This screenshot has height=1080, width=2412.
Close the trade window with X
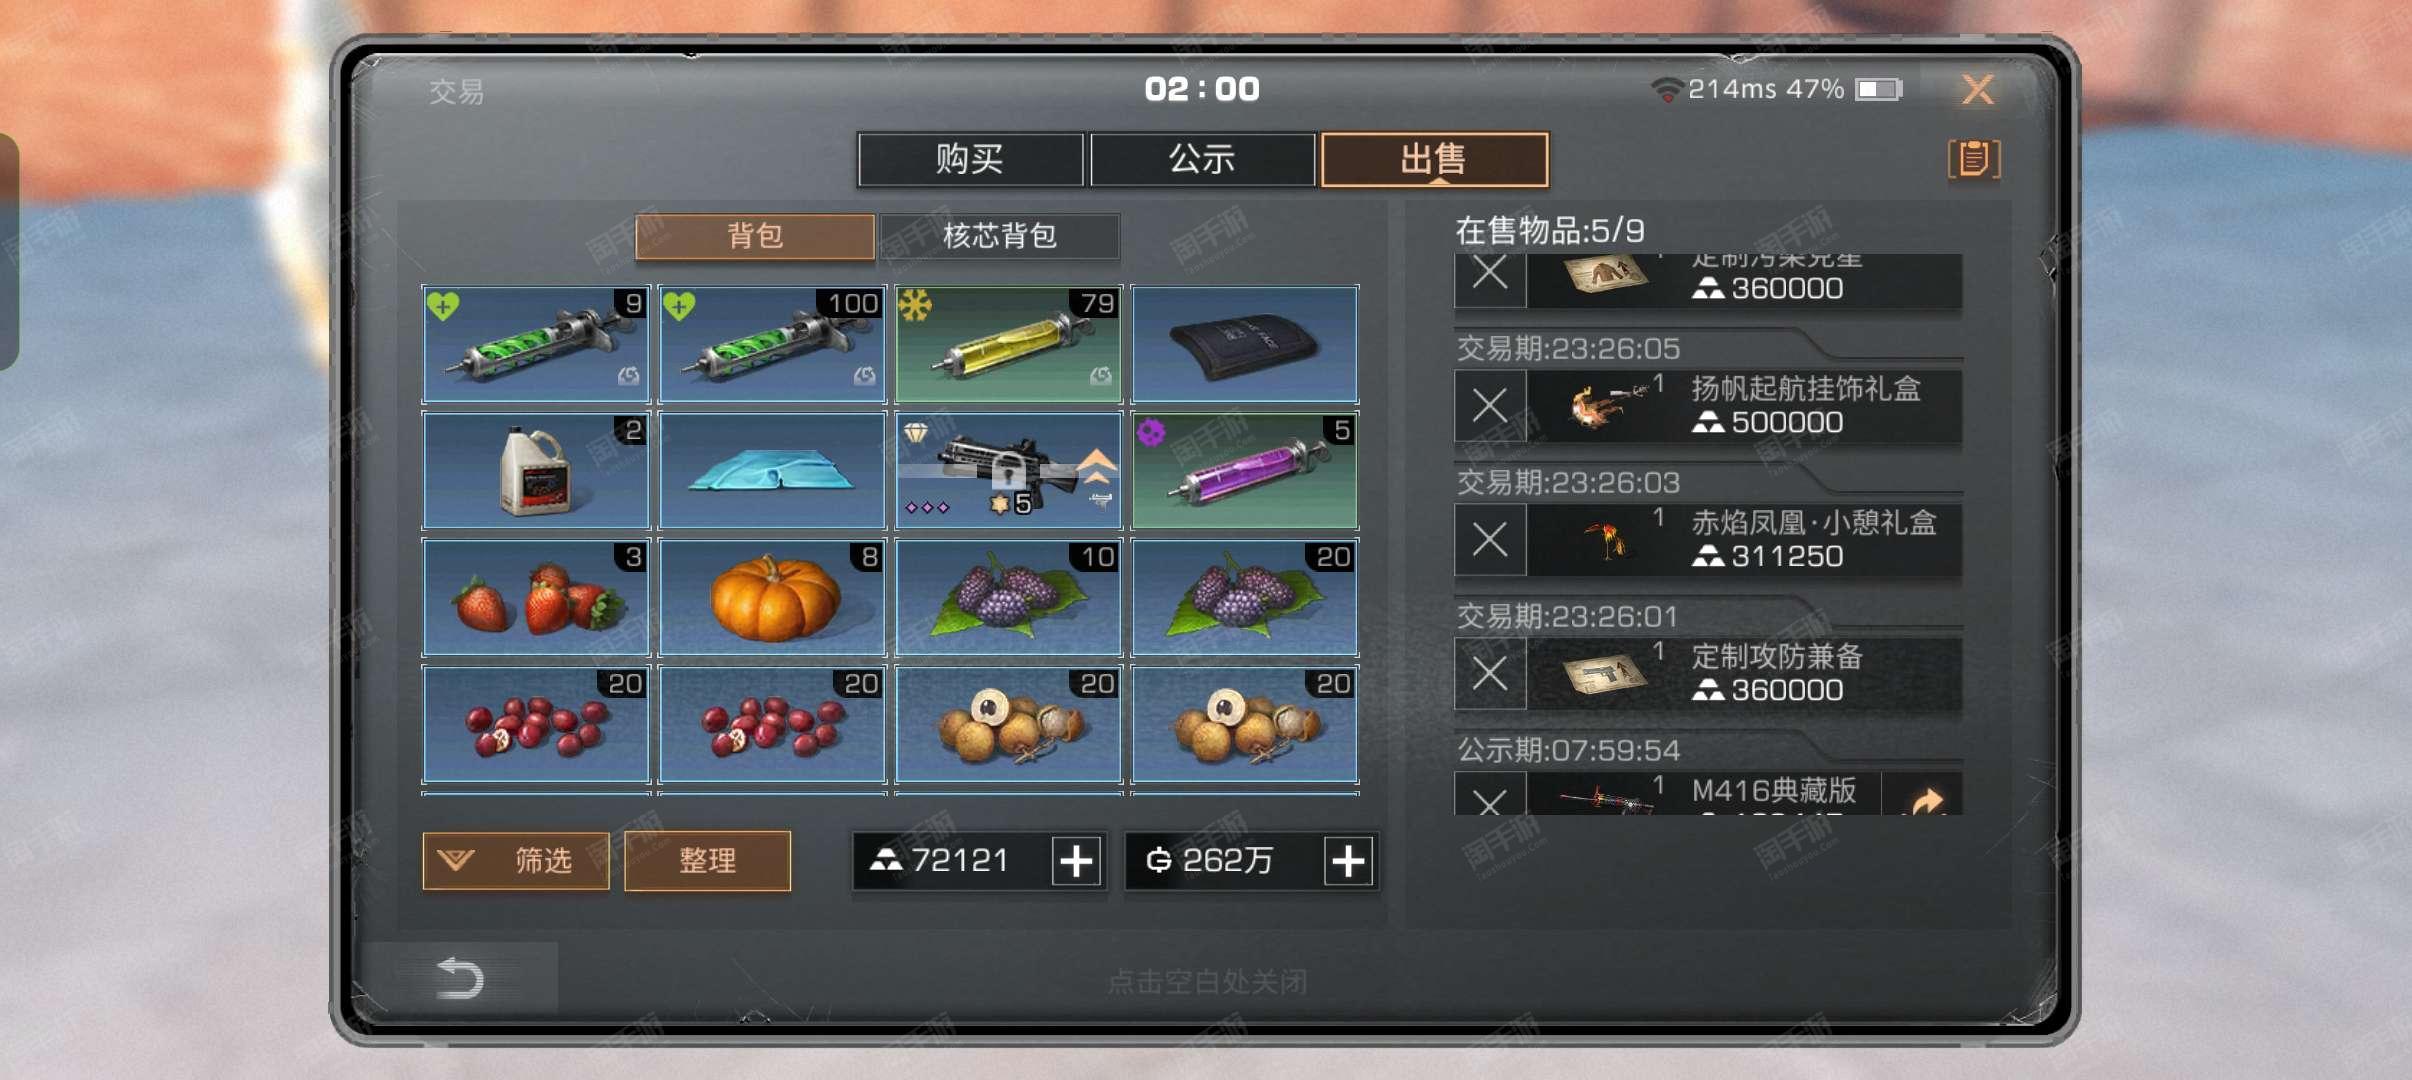pos(1978,89)
